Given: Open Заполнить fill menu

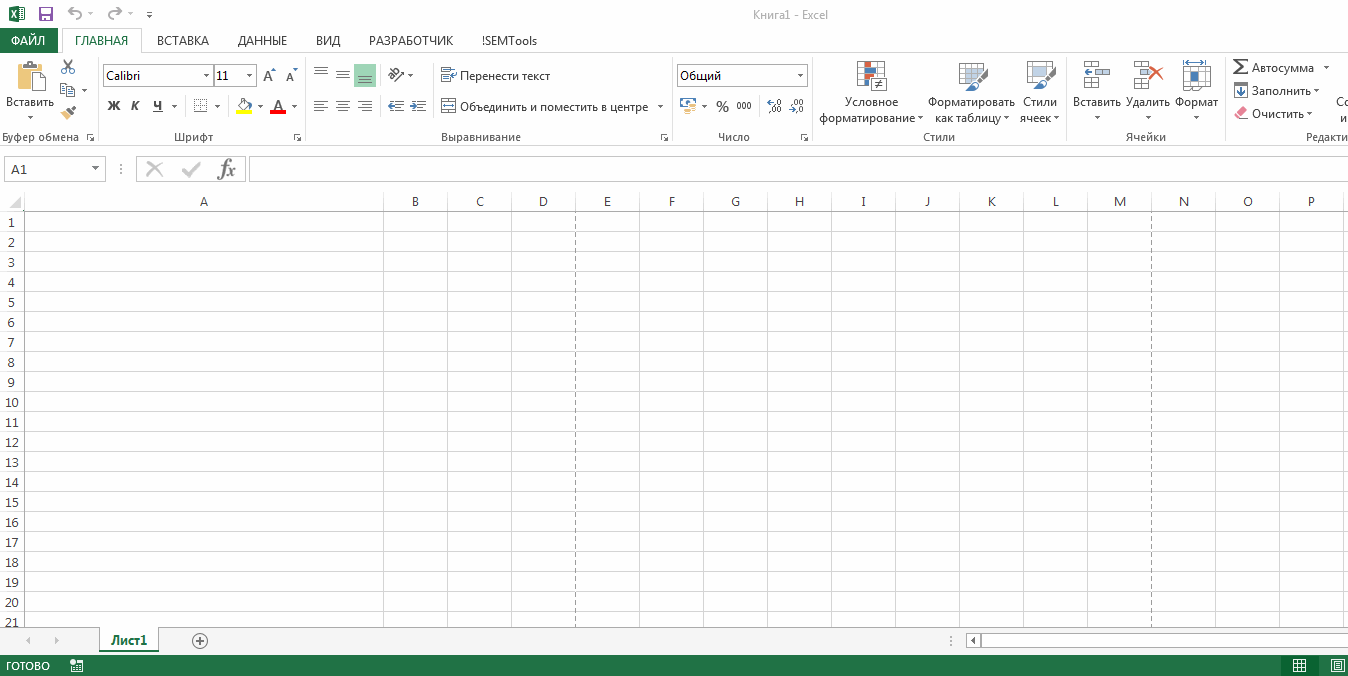Looking at the screenshot, I should tap(1277, 91).
